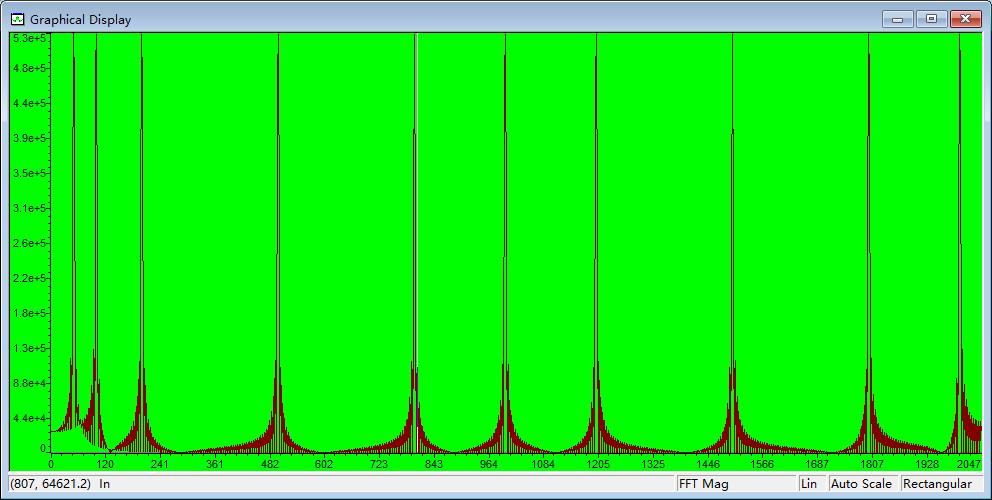Click the Lin scale status field

[x=809, y=484]
